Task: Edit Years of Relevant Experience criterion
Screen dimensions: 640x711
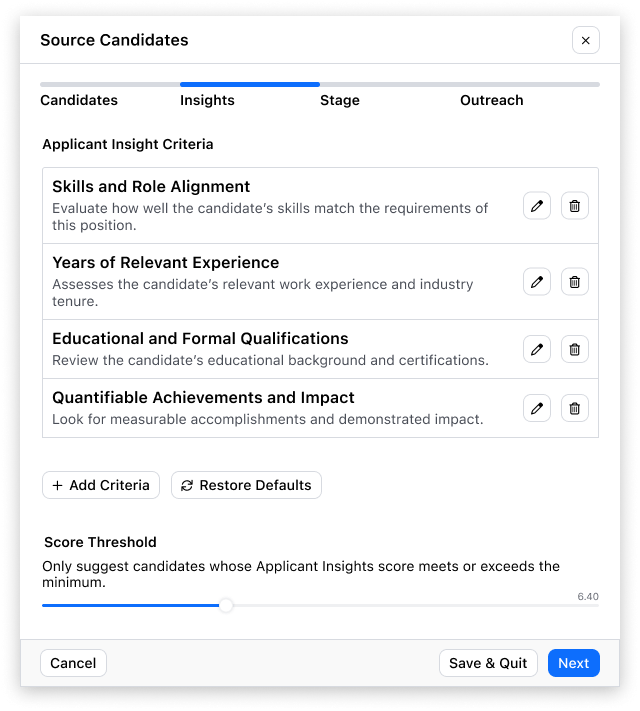Action: point(537,282)
